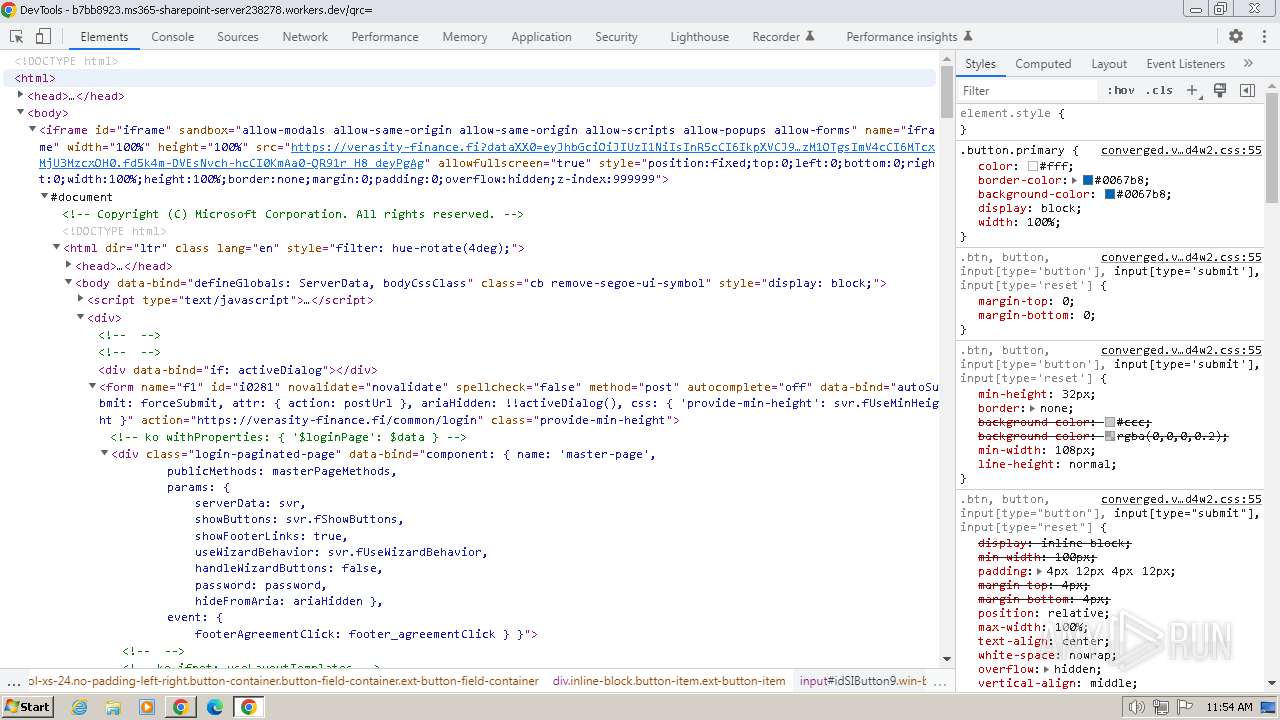Switch to first Chrome taskbar icon
This screenshot has width=1280, height=720.
[181, 707]
